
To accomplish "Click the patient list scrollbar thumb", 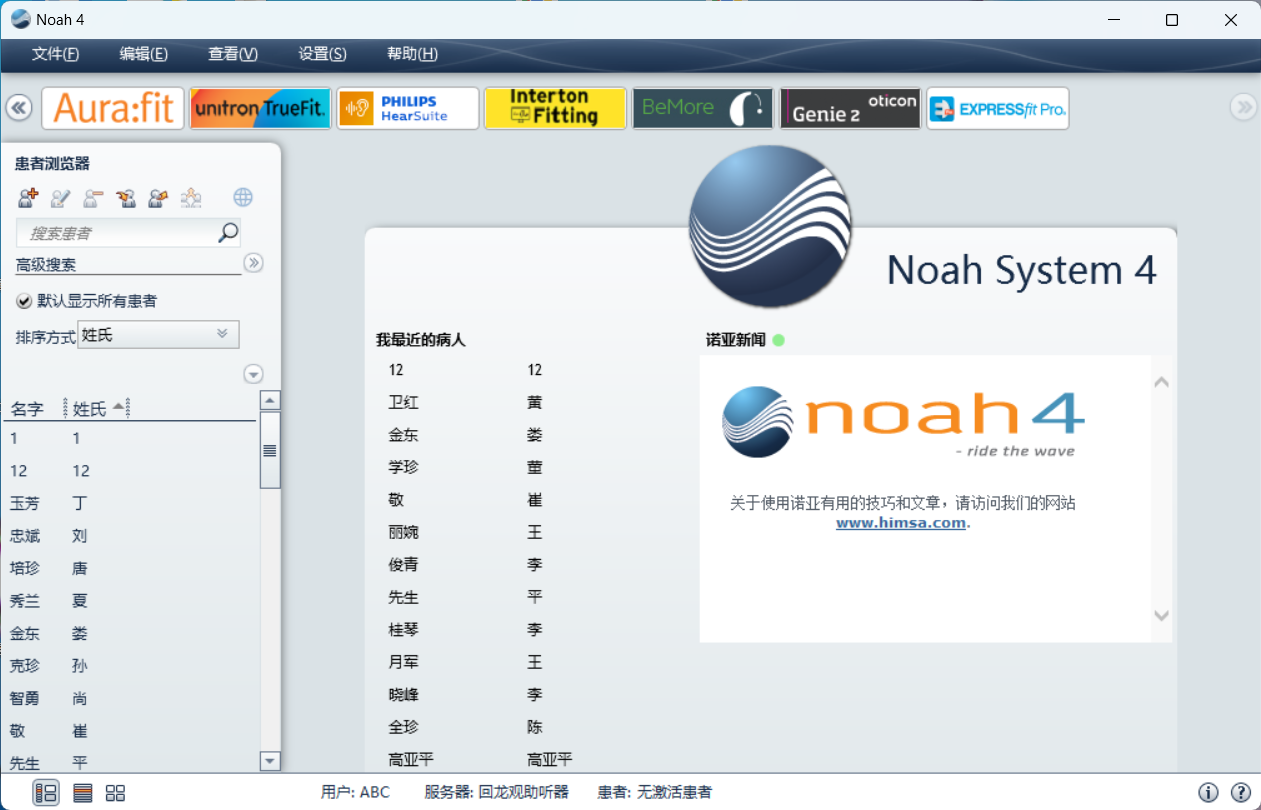I will pos(270,450).
